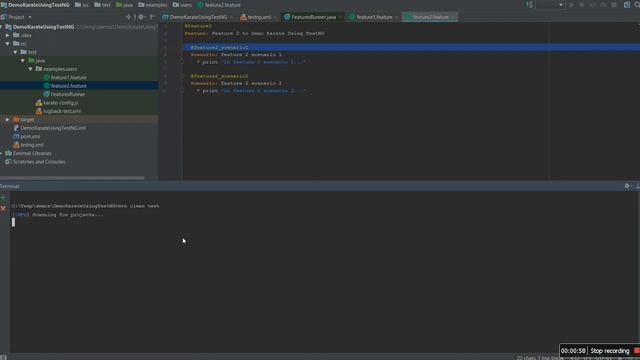The height and width of the screenshot is (360, 640).
Task: Add new terminal session with plus icon
Action: tap(3, 198)
